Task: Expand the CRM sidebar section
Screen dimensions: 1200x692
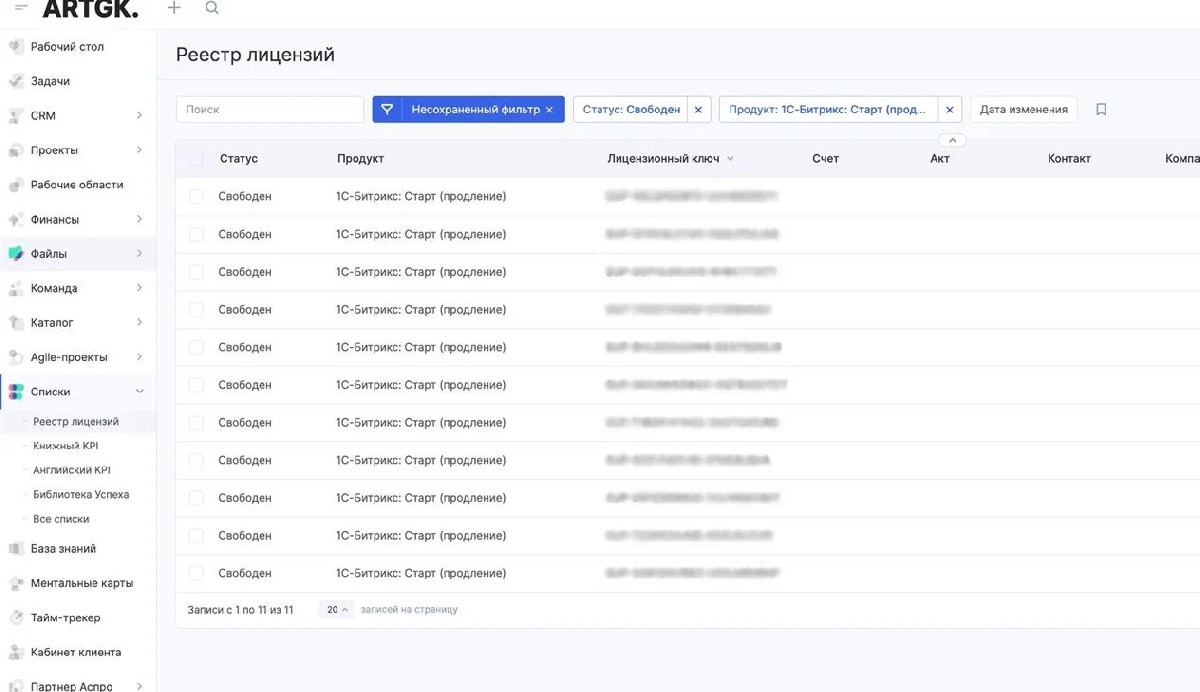Action: click(139, 116)
